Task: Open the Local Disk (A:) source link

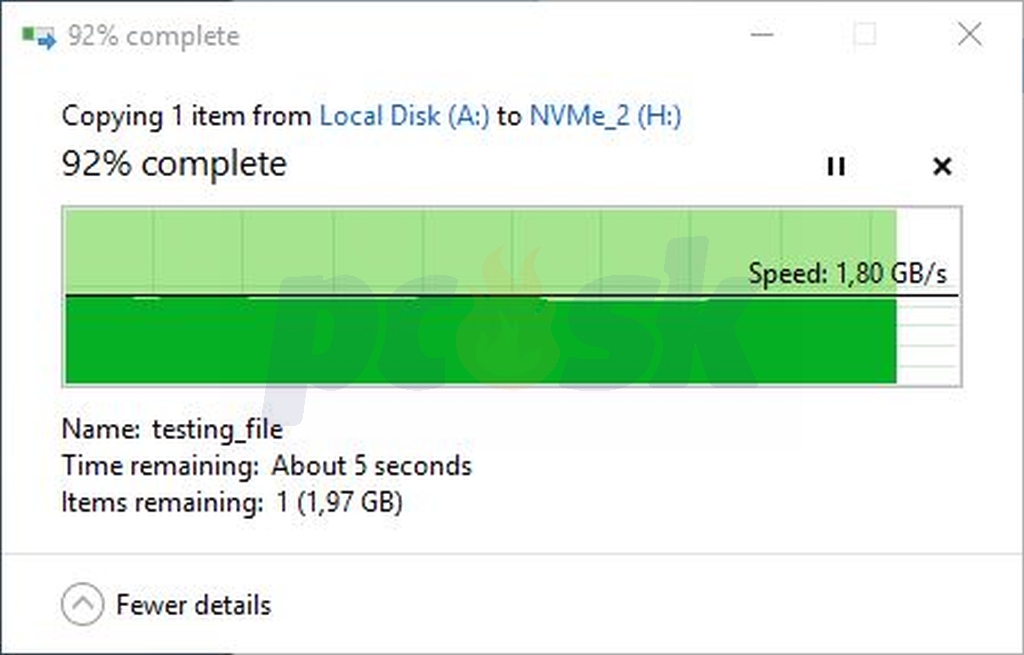Action: click(x=404, y=116)
